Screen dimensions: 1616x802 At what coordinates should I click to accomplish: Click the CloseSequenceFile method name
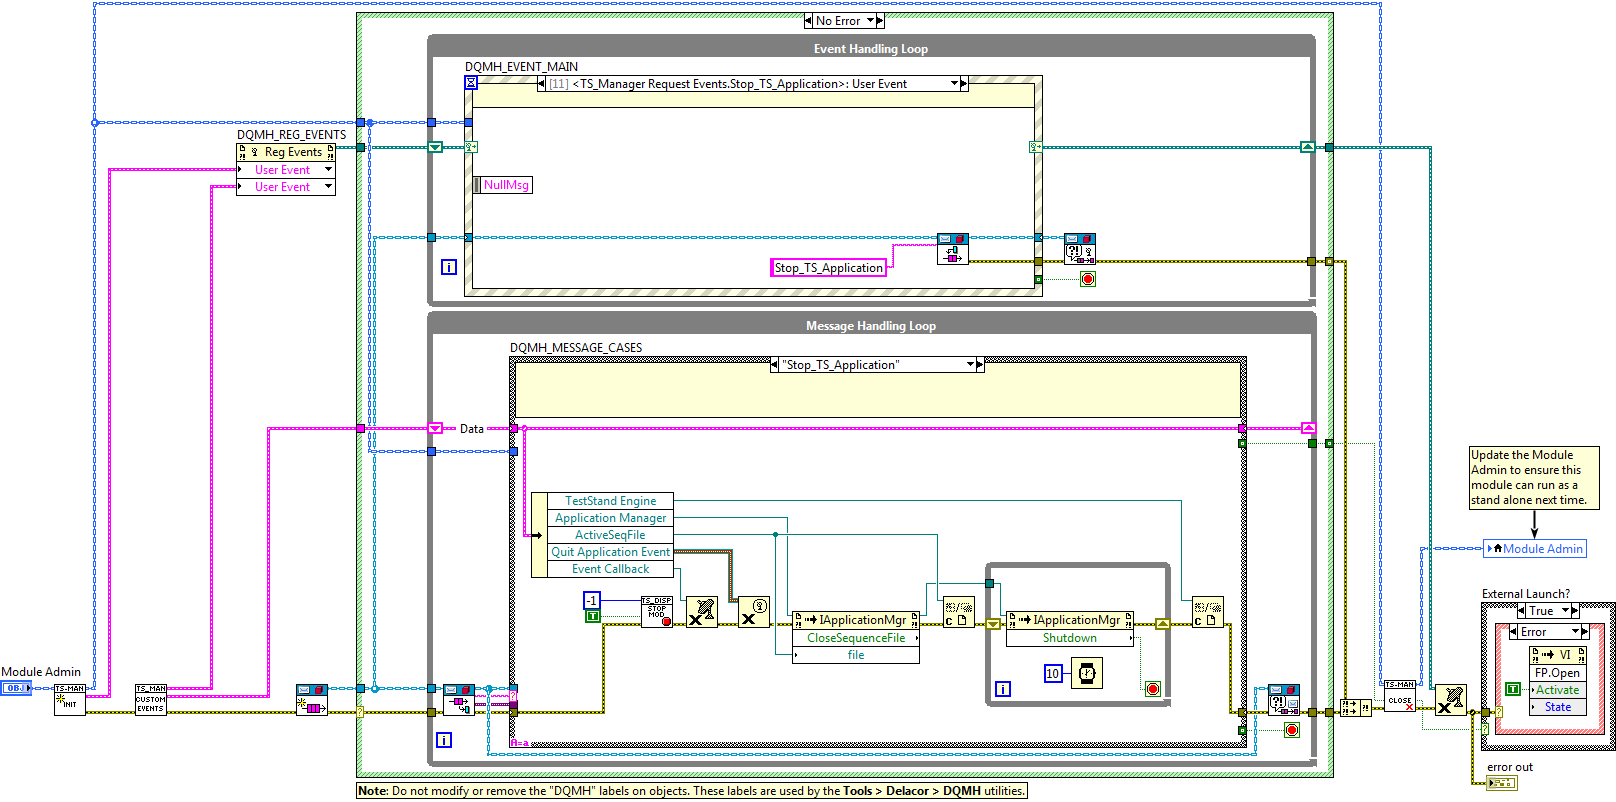click(x=856, y=638)
